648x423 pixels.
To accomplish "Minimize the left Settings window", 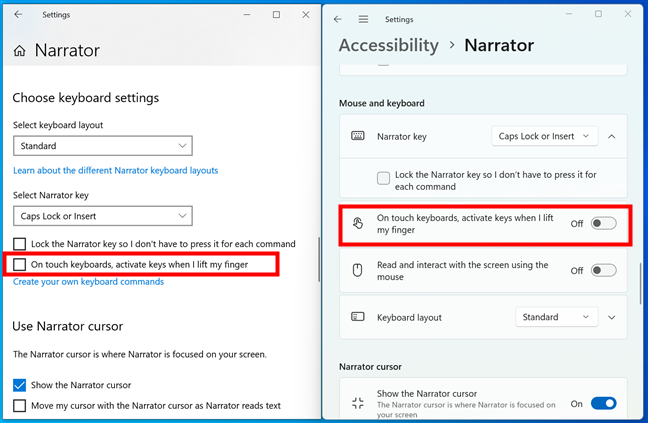I will tap(247, 14).
